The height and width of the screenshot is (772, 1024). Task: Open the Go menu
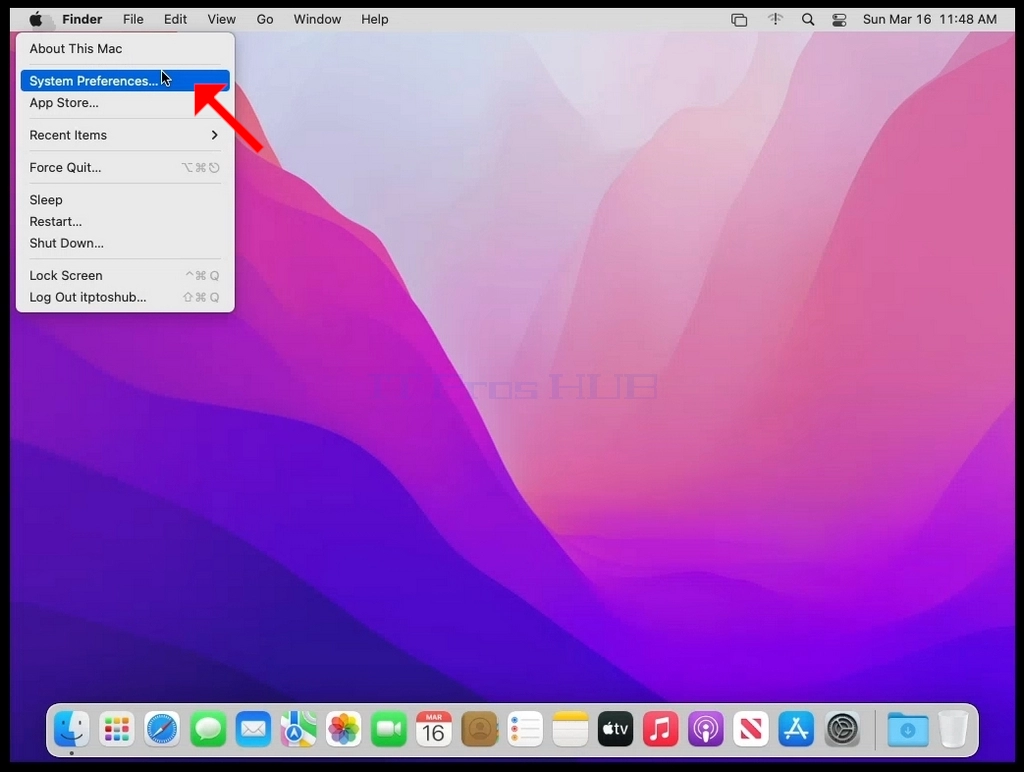click(x=264, y=20)
